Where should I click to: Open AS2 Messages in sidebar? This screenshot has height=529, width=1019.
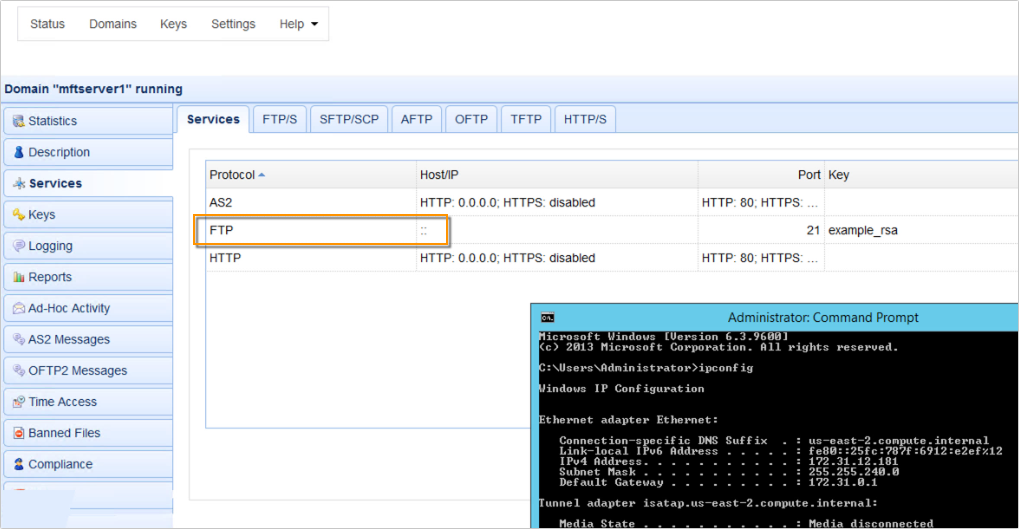(69, 339)
